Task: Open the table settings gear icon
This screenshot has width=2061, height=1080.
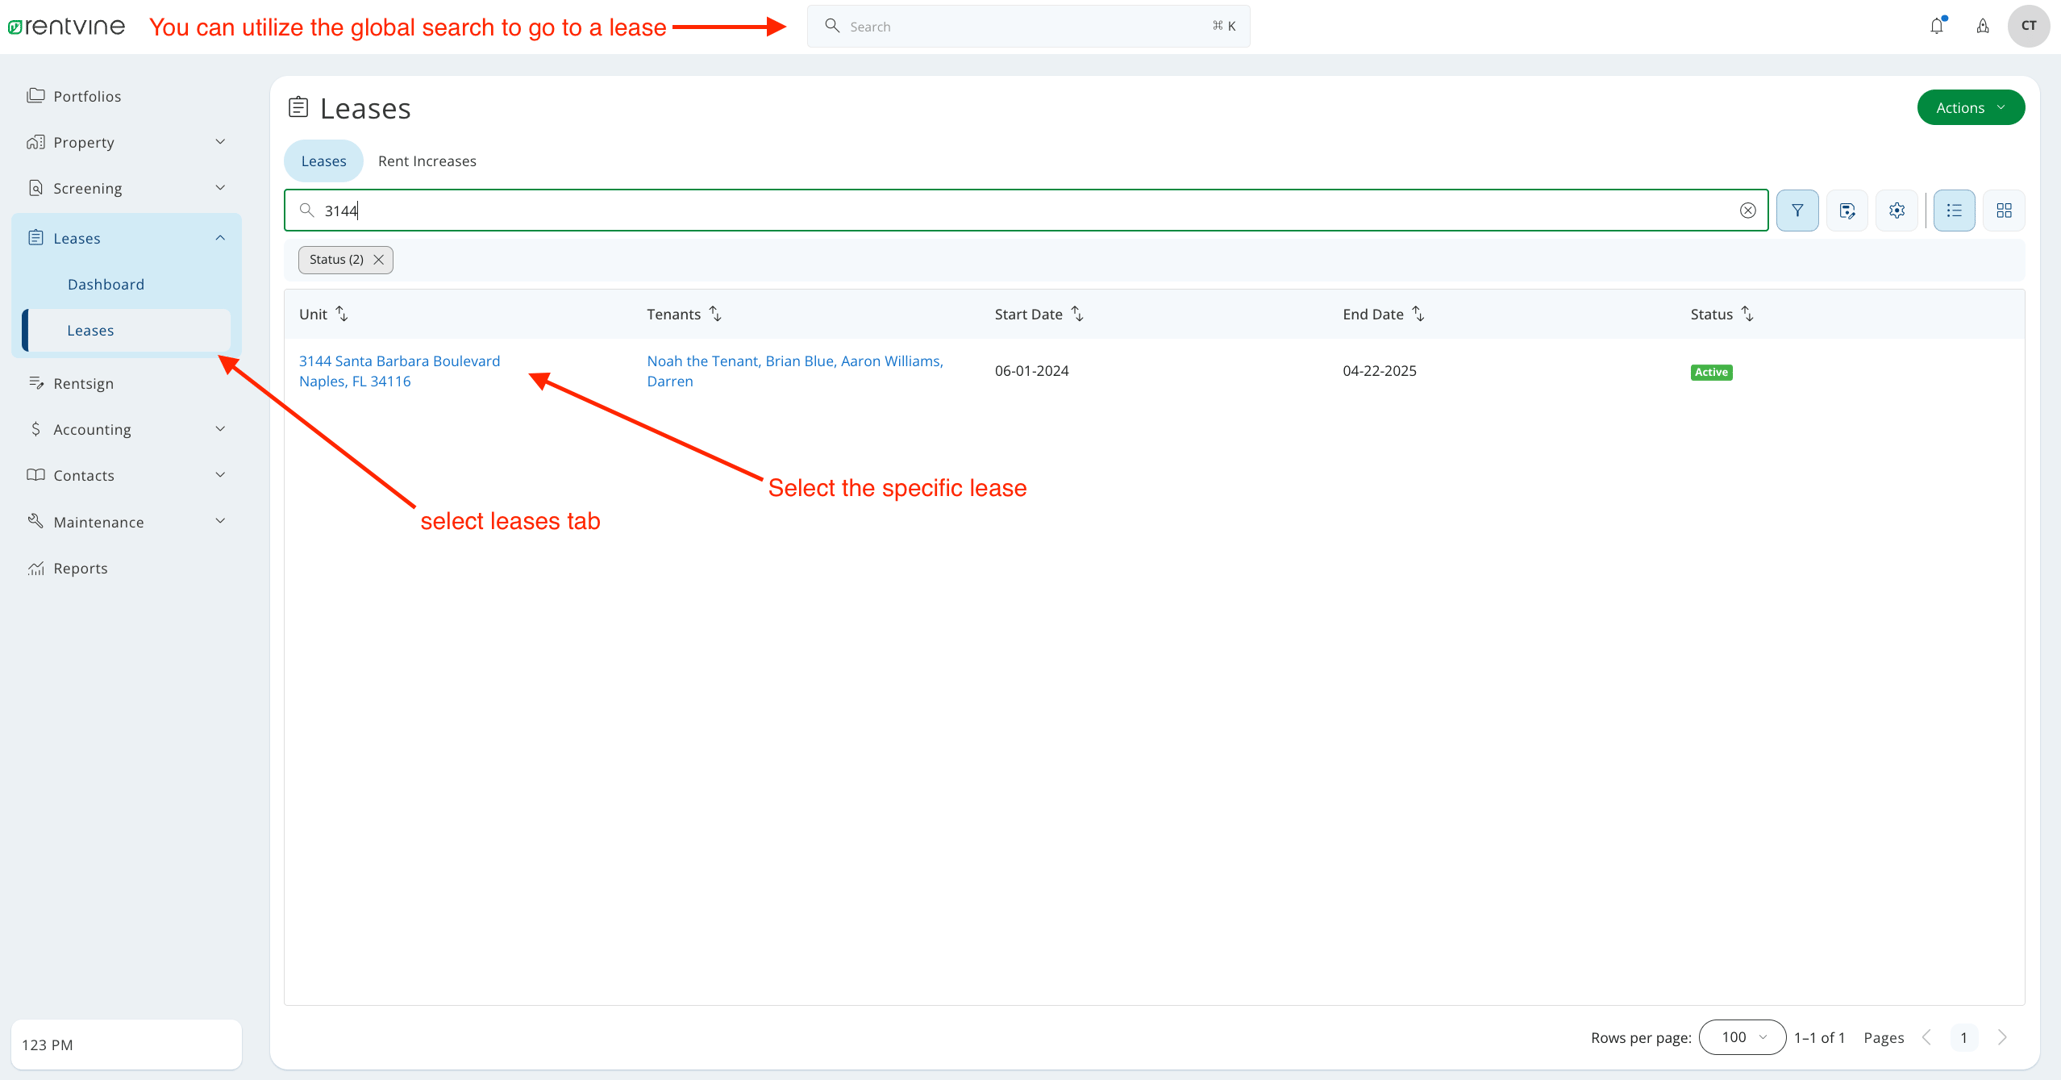Action: (x=1897, y=210)
